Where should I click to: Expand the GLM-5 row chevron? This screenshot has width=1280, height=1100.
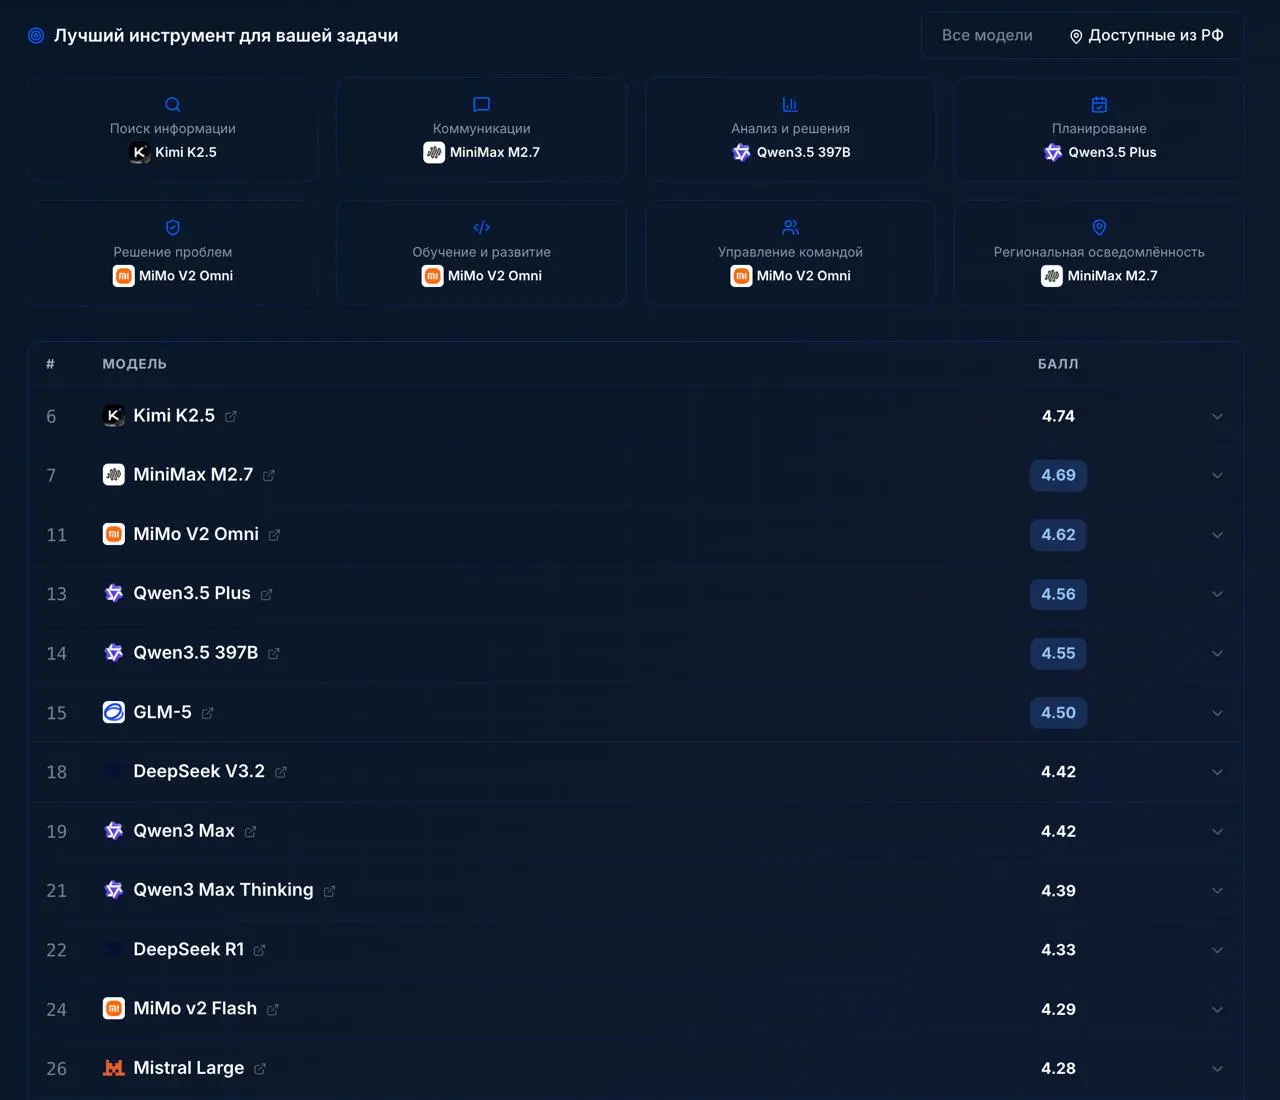coord(1217,713)
